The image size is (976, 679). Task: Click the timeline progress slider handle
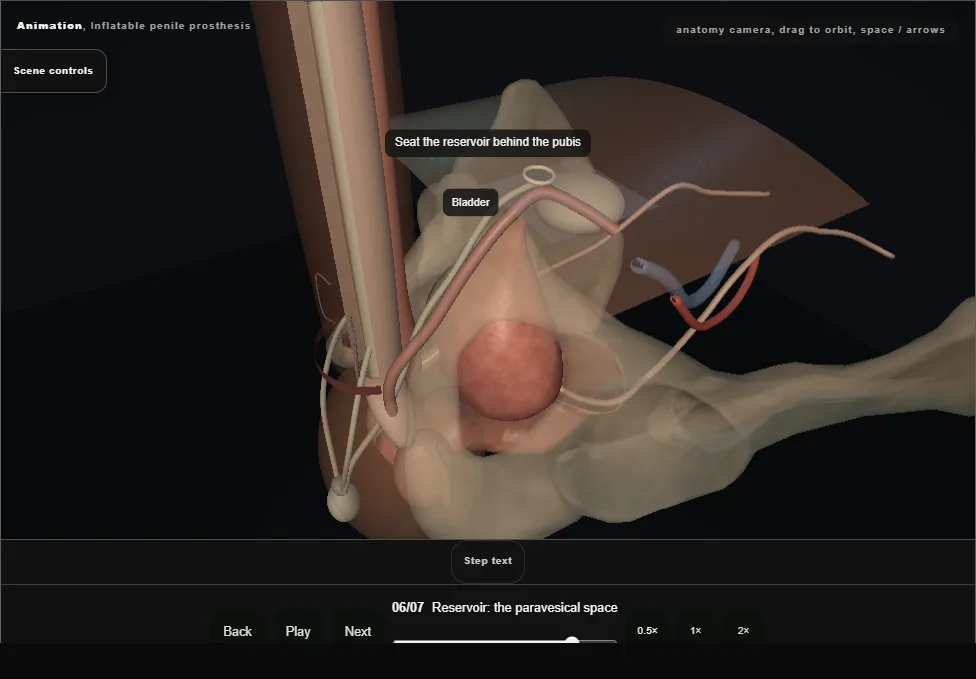[x=573, y=640]
